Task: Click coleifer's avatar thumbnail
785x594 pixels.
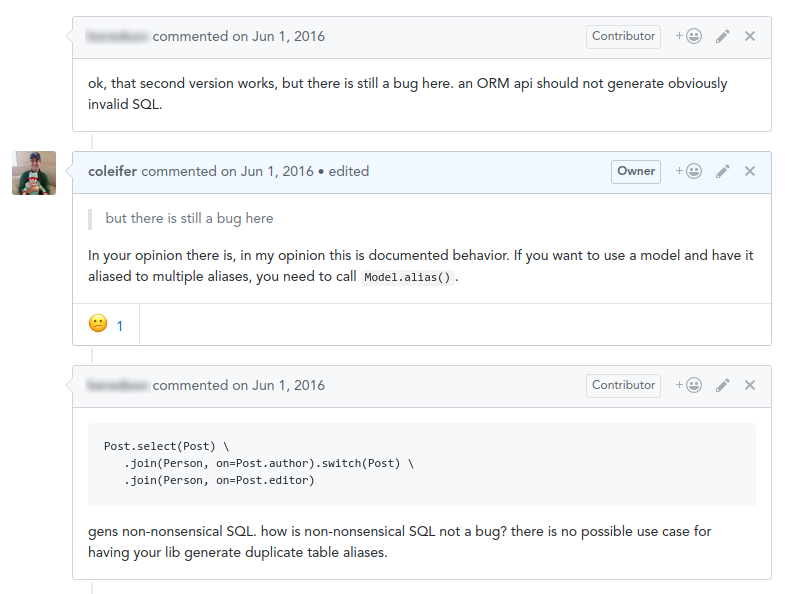Action: point(34,173)
